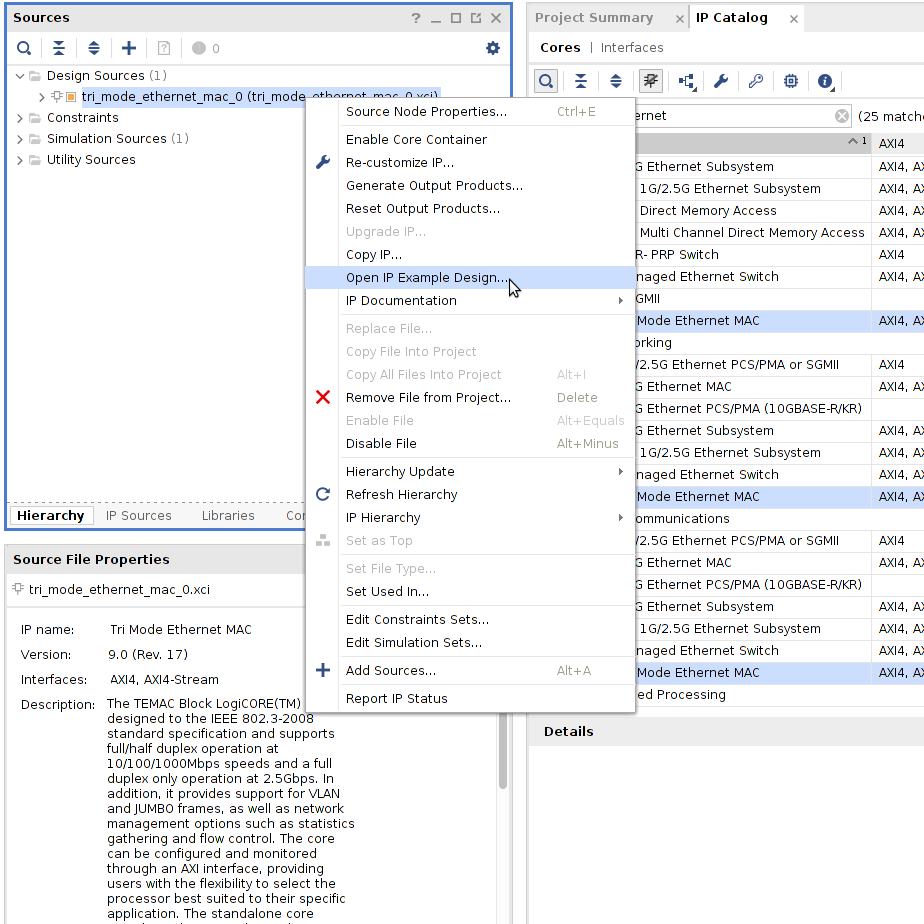This screenshot has height=924, width=924.
Task: Choose Add Sources from context menu
Action: point(470,671)
